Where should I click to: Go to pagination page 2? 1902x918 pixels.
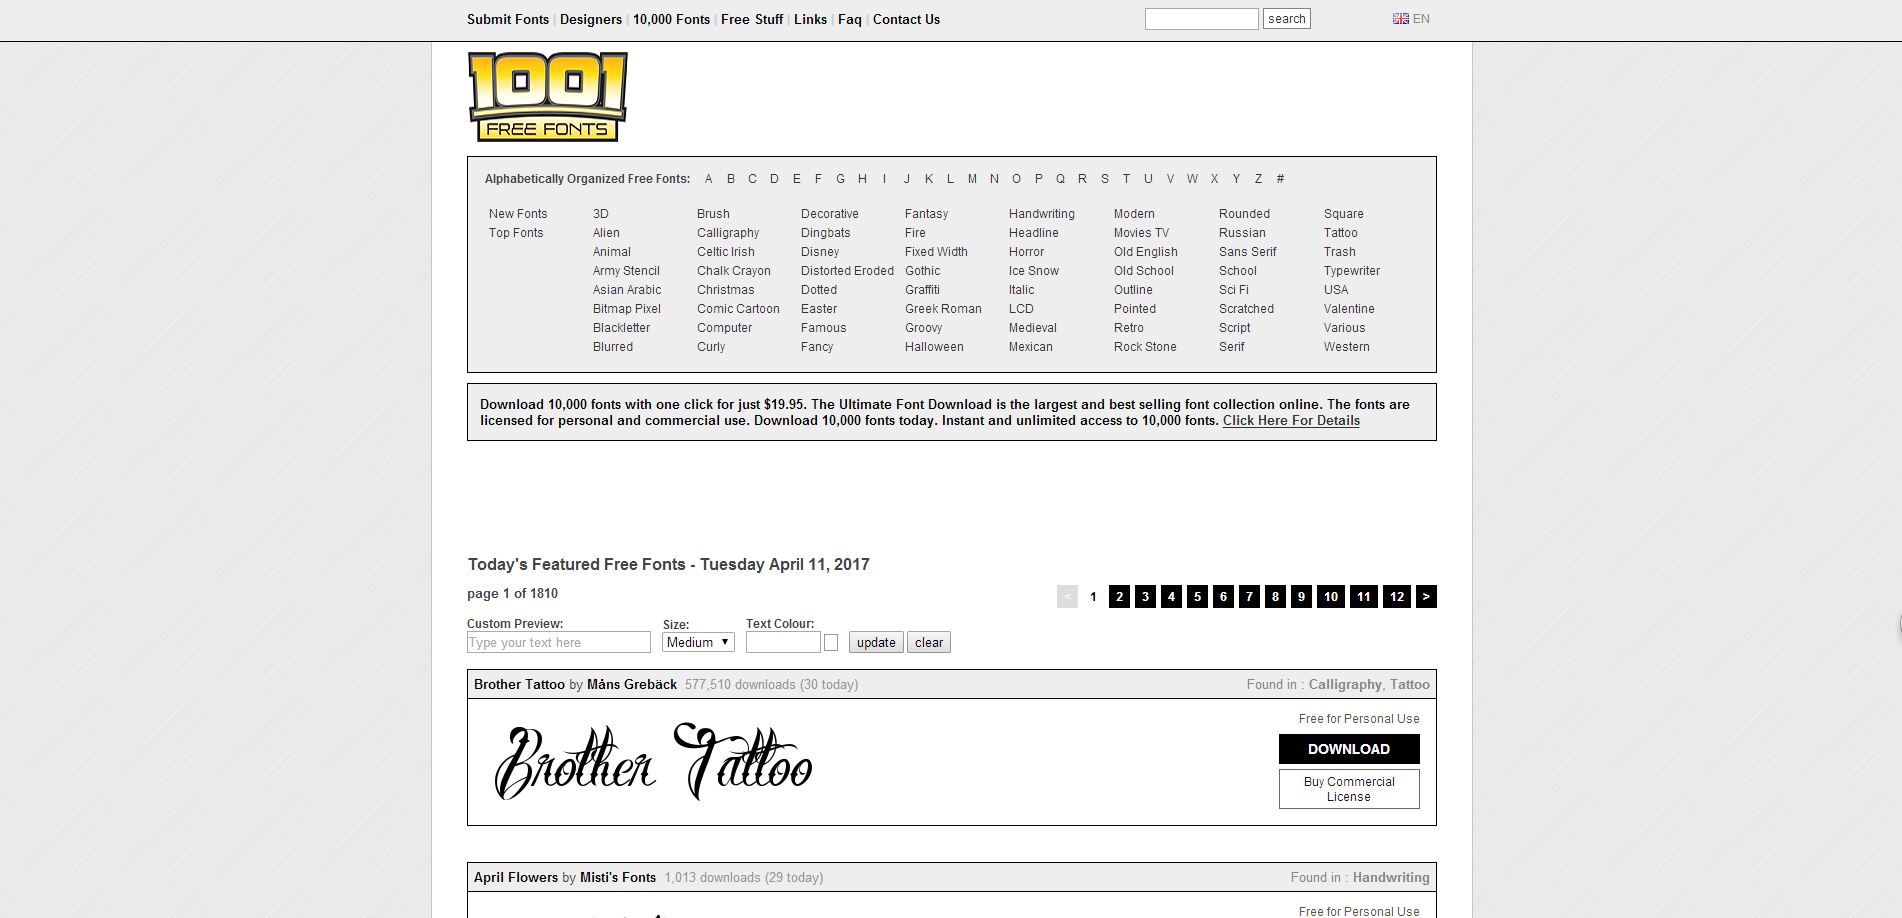click(x=1119, y=596)
